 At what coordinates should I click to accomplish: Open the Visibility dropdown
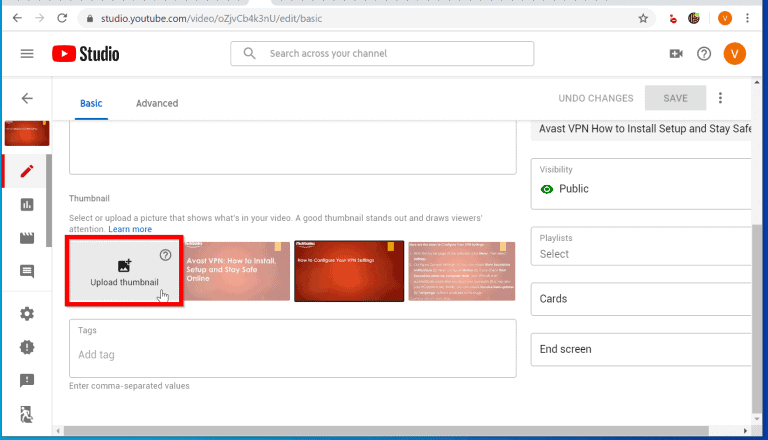coord(641,184)
